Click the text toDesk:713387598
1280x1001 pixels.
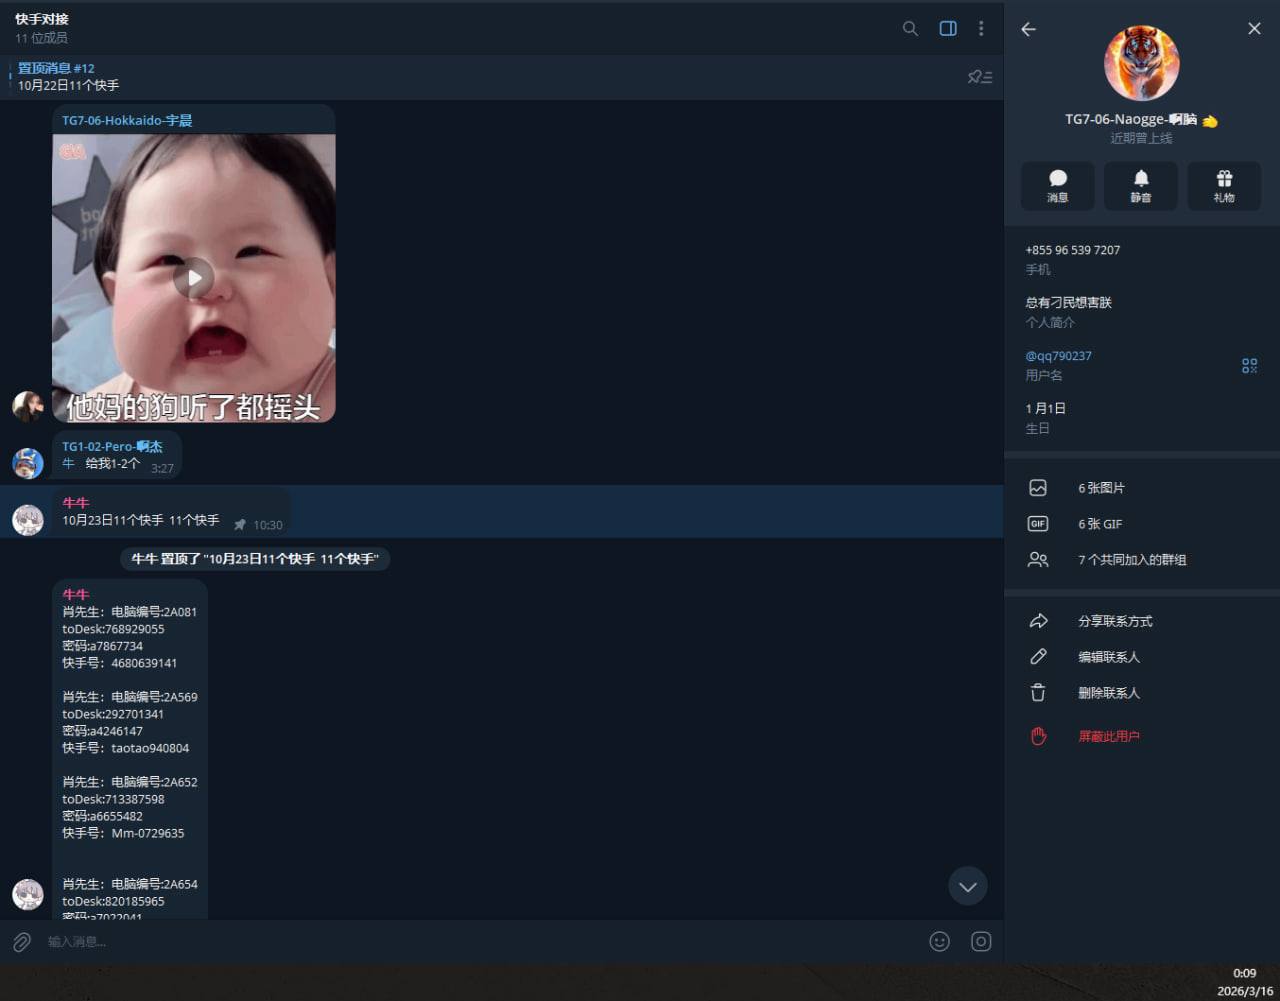pyautogui.click(x=113, y=799)
